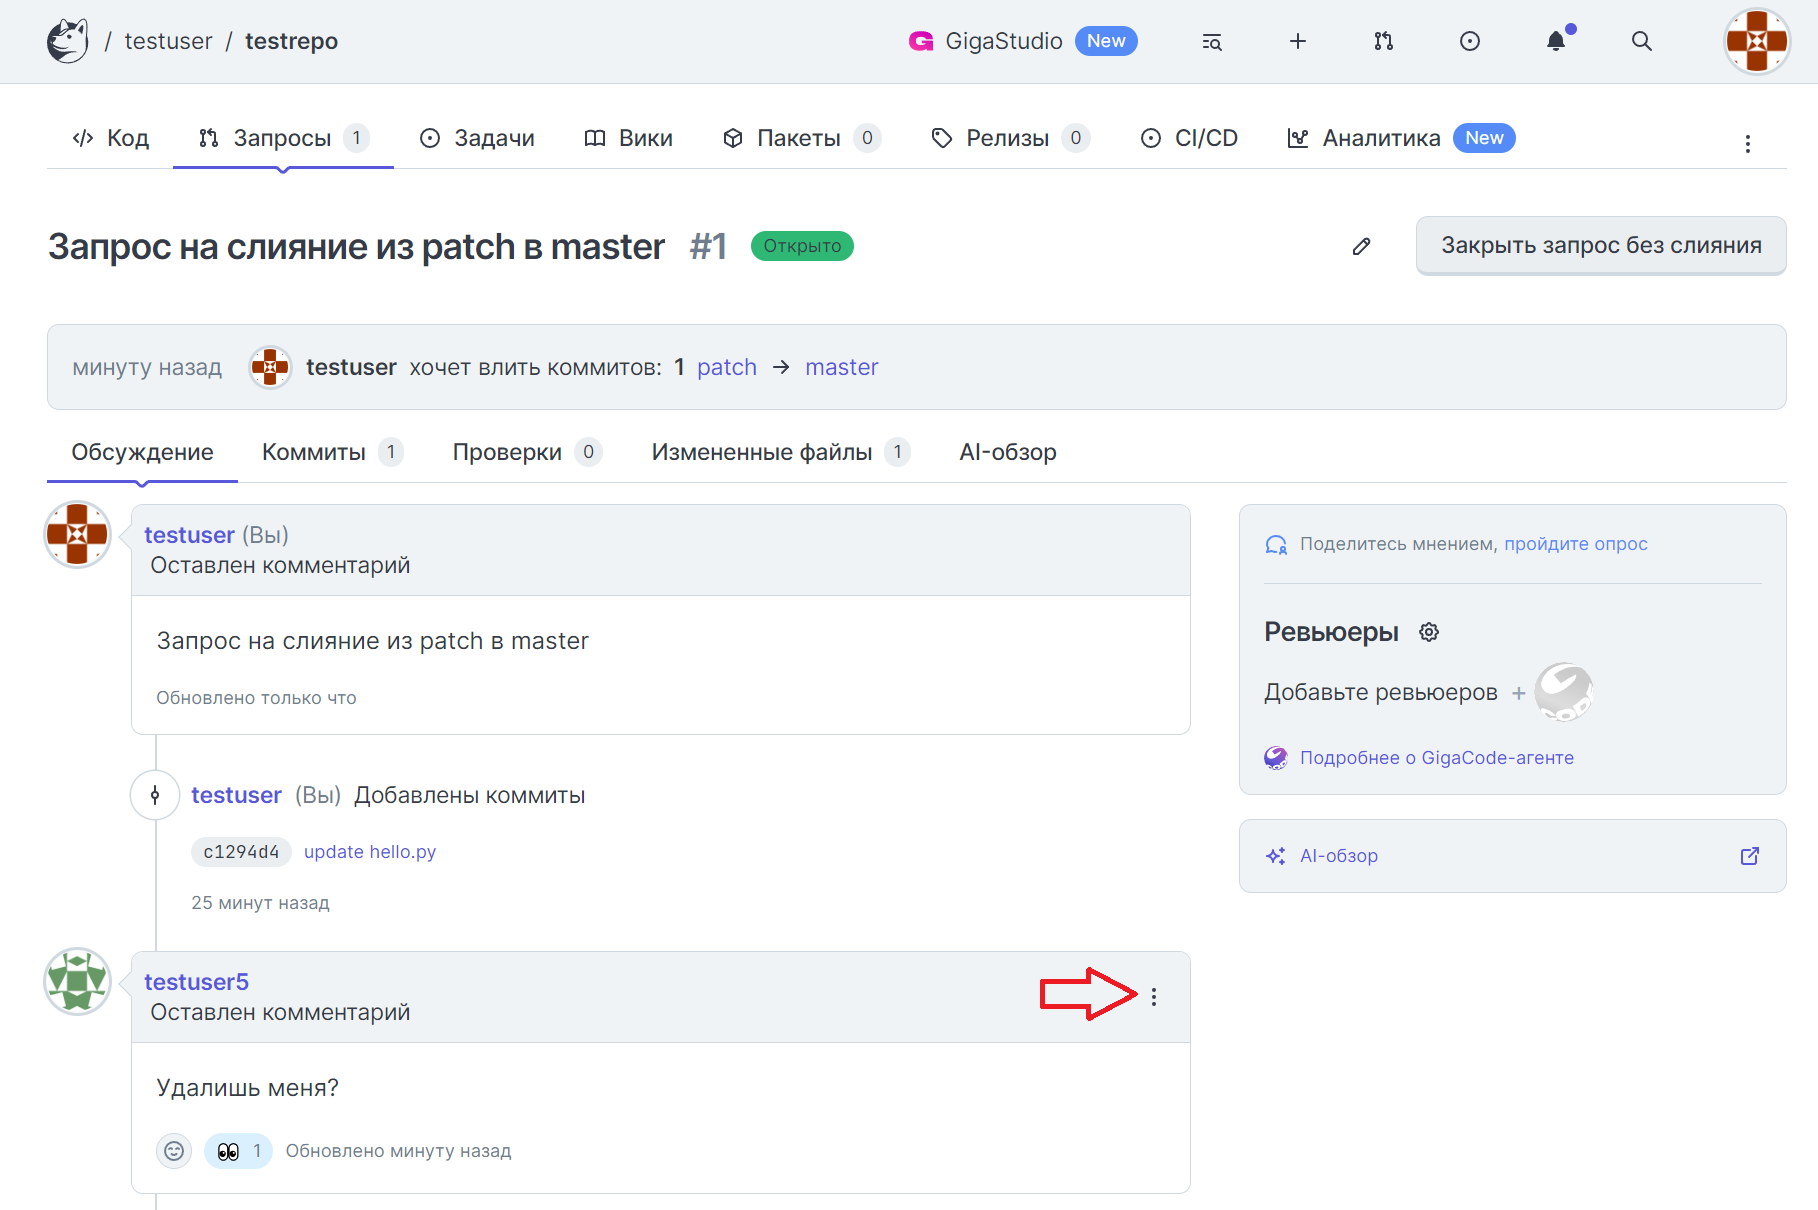This screenshot has height=1210, width=1818.
Task: Select the Измененные файлы tab
Action: (780, 452)
